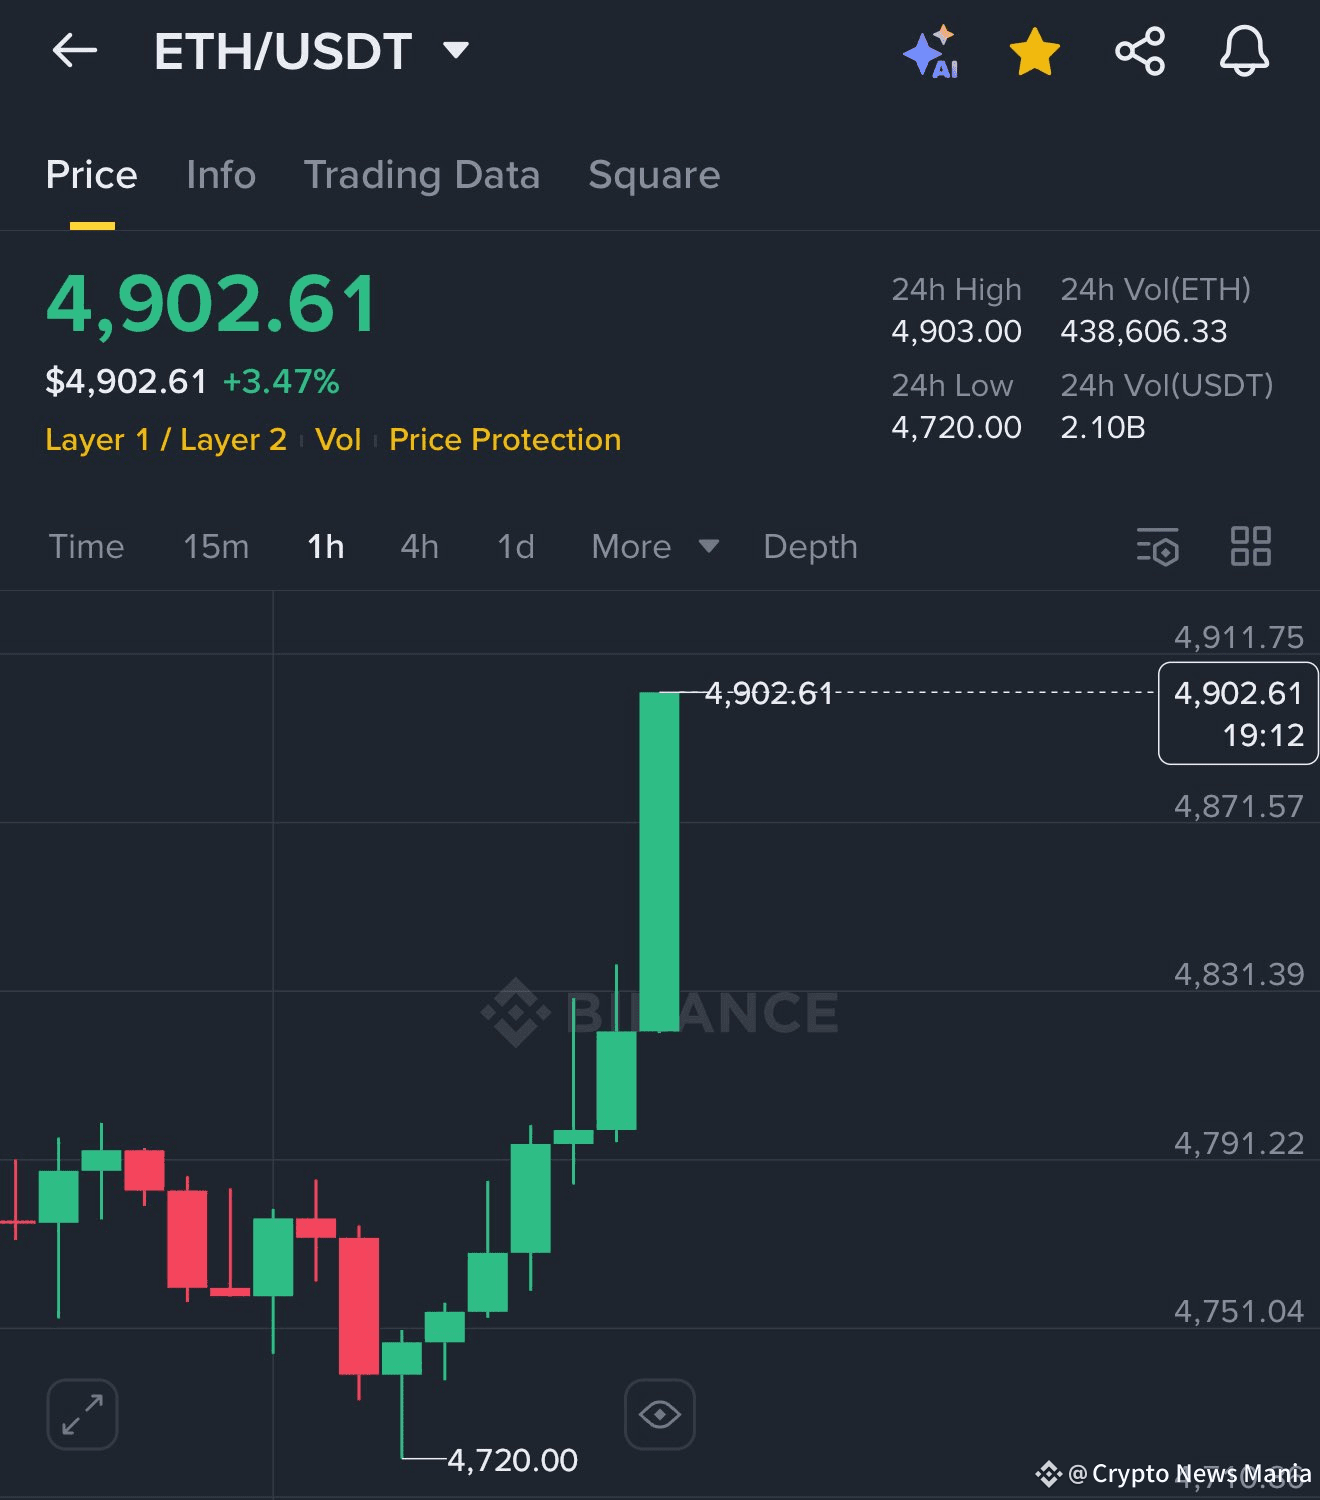Toggle the yellow favorite star
Viewport: 1320px width, 1500px height.
[1034, 52]
